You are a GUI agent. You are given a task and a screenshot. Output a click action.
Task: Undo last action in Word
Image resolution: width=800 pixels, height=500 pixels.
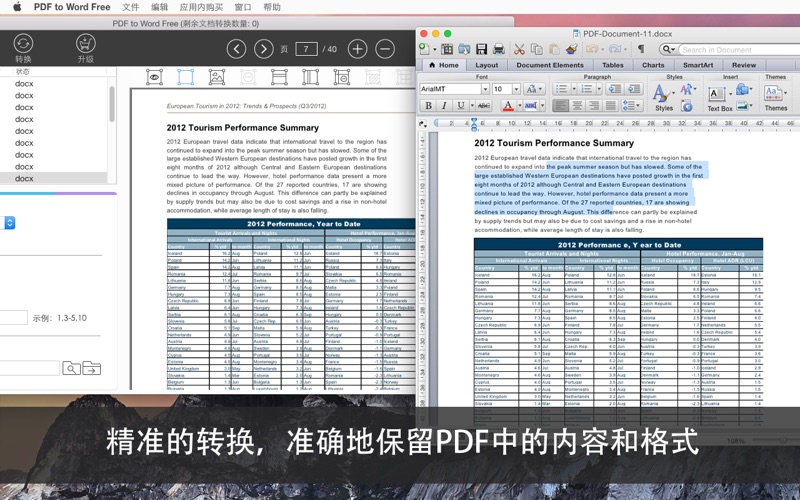592,49
